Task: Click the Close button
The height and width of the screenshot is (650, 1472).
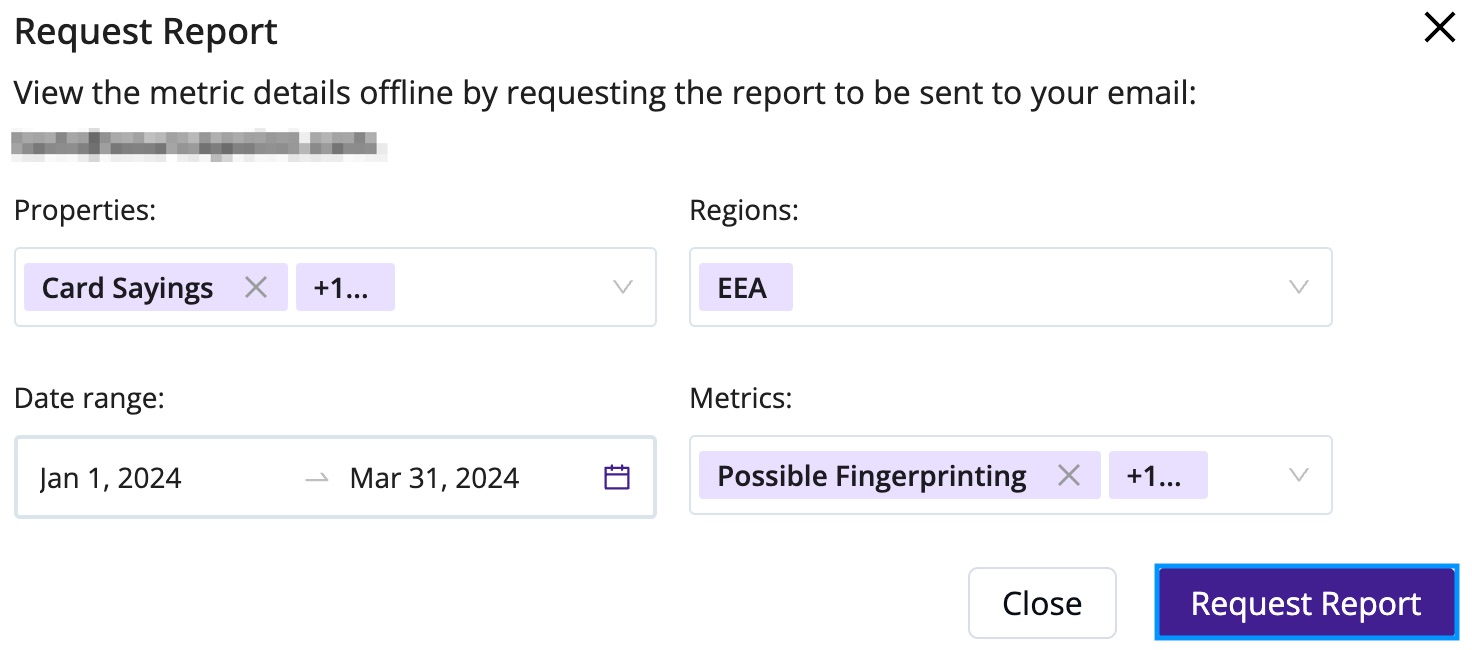Action: (x=1042, y=603)
